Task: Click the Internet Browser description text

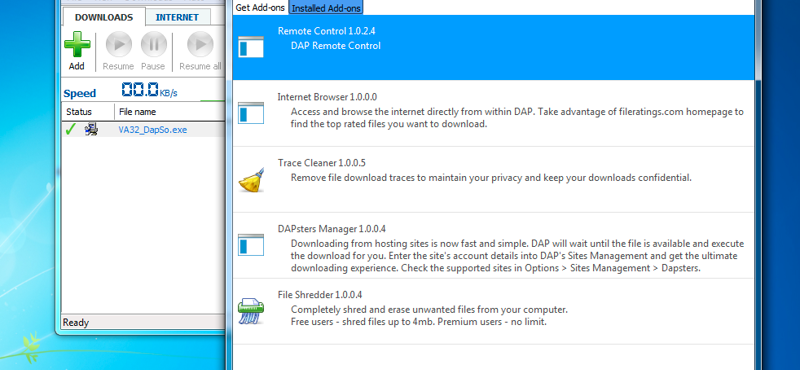Action: [x=517, y=118]
